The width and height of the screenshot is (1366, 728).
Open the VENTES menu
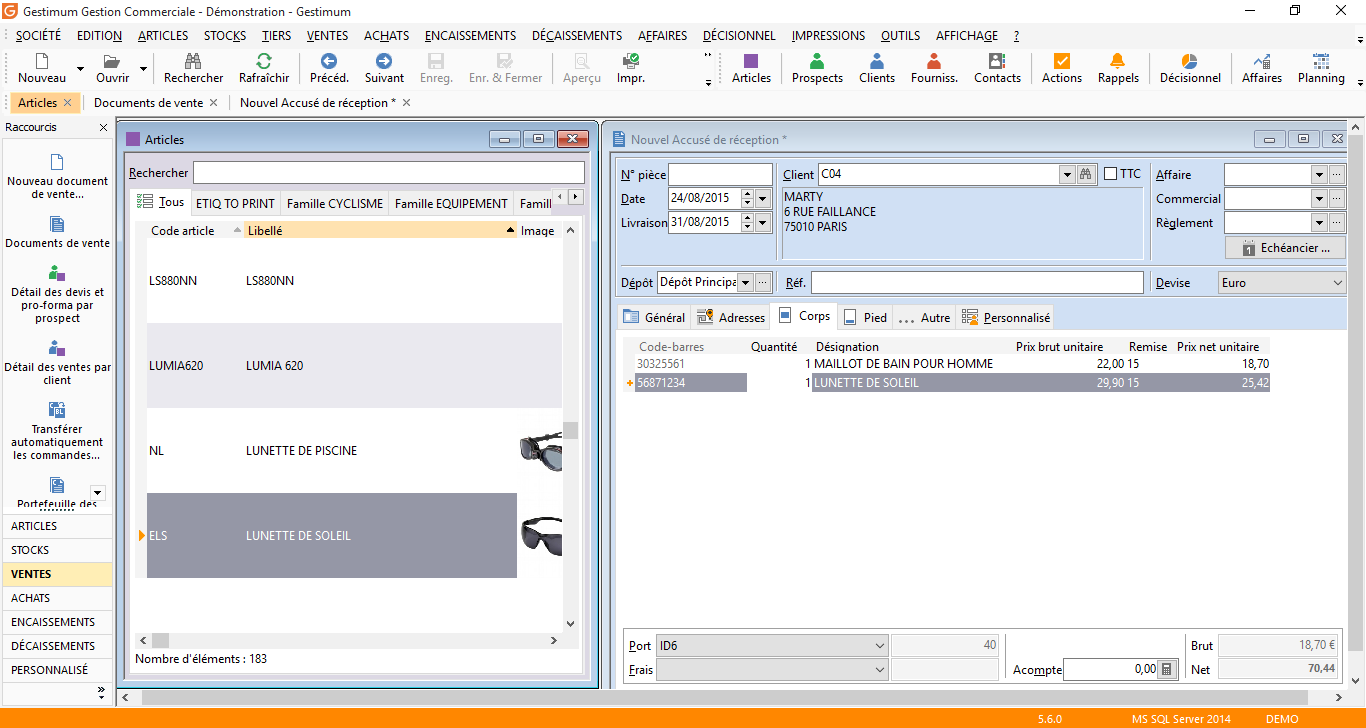pos(327,35)
